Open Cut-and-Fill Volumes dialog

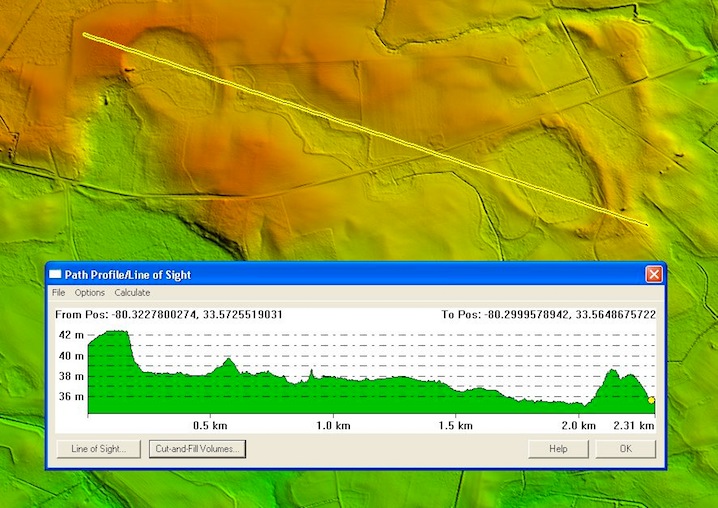tap(197, 449)
